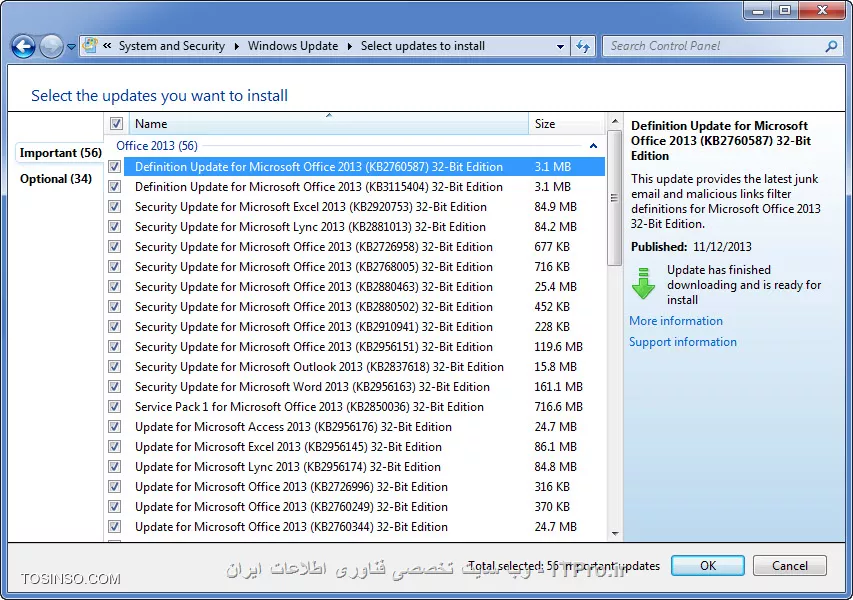This screenshot has width=853, height=600.
Task: Click the 716.6 MB size cell
Action: 558,406
